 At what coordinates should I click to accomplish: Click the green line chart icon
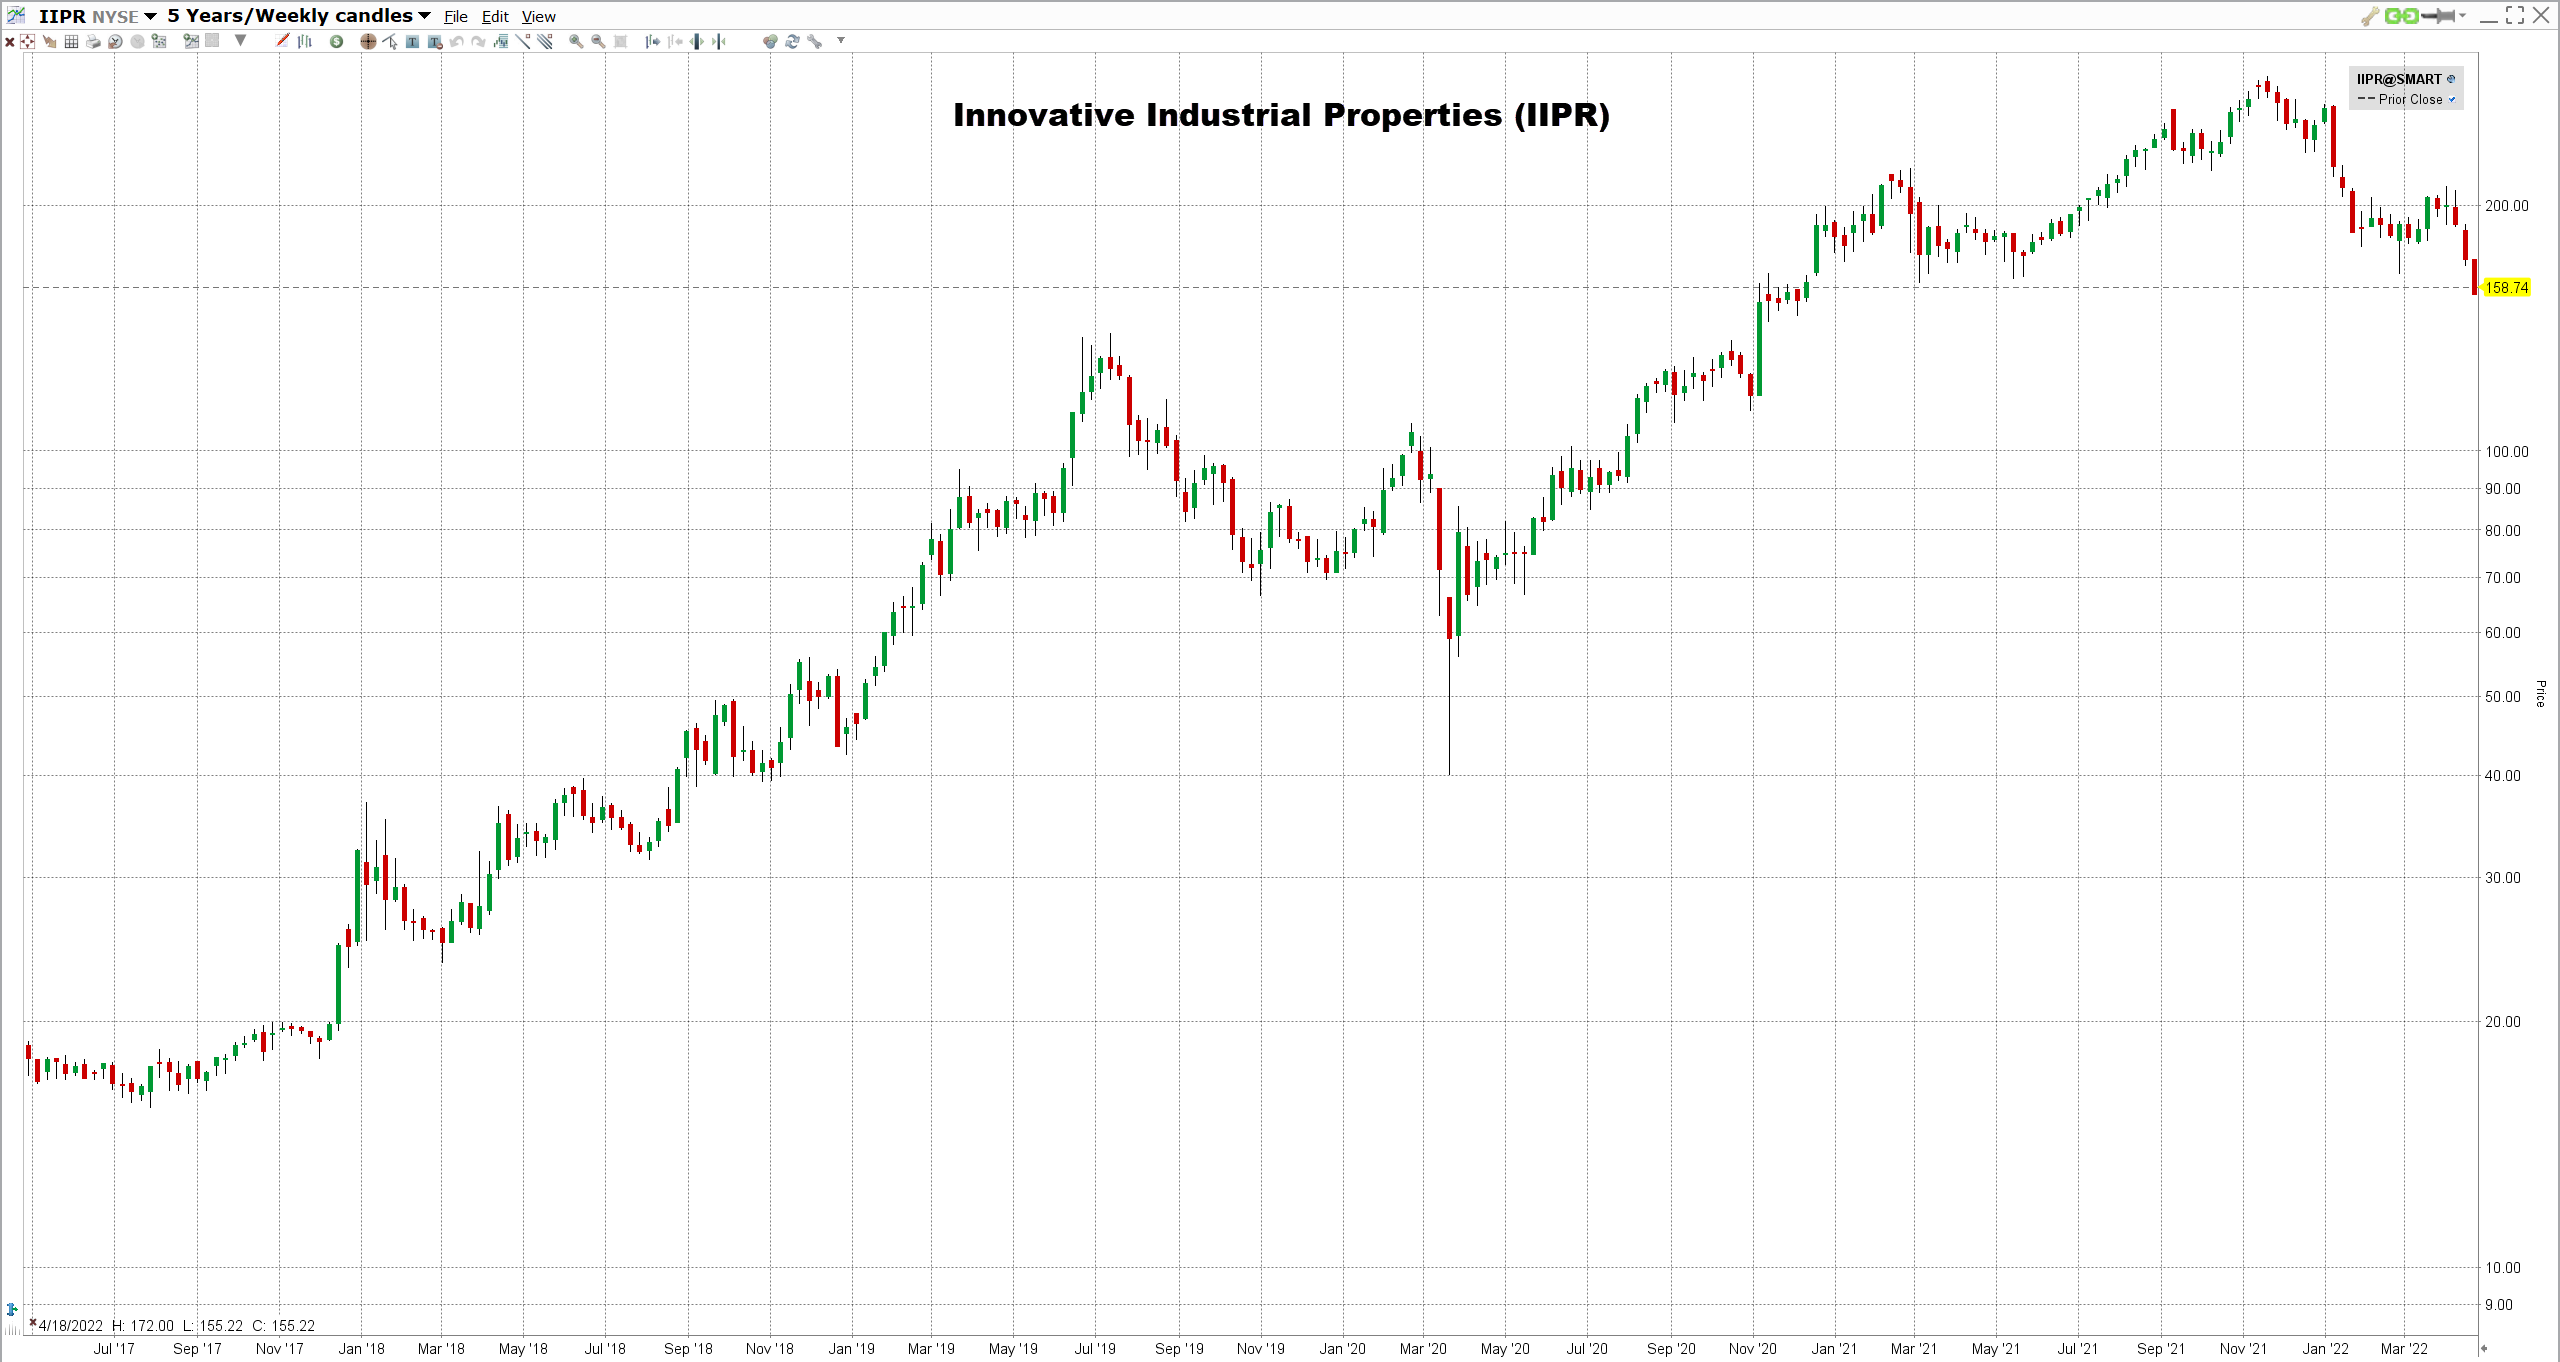191,41
